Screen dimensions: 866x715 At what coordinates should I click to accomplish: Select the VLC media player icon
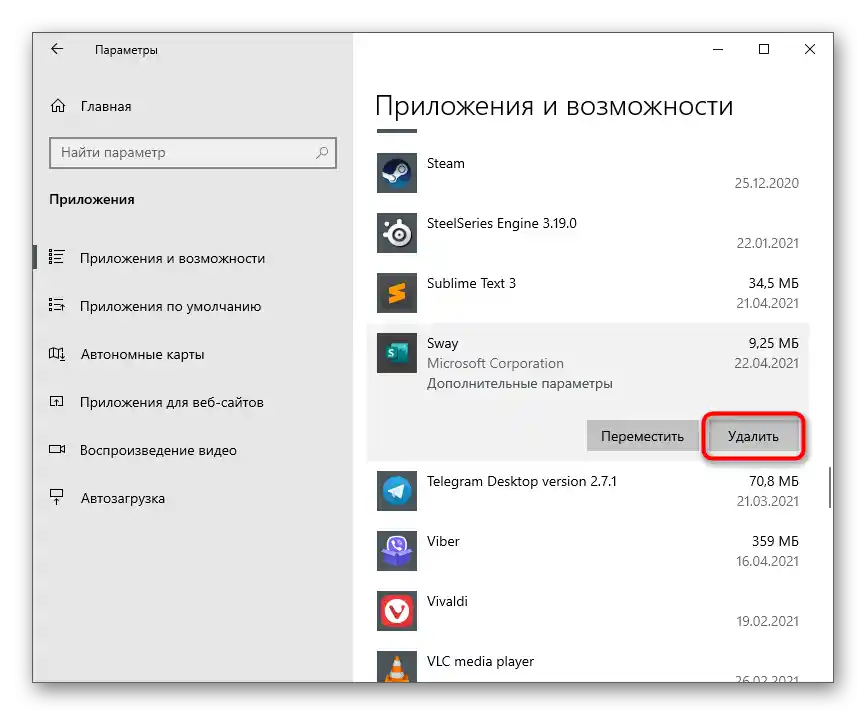click(x=397, y=667)
